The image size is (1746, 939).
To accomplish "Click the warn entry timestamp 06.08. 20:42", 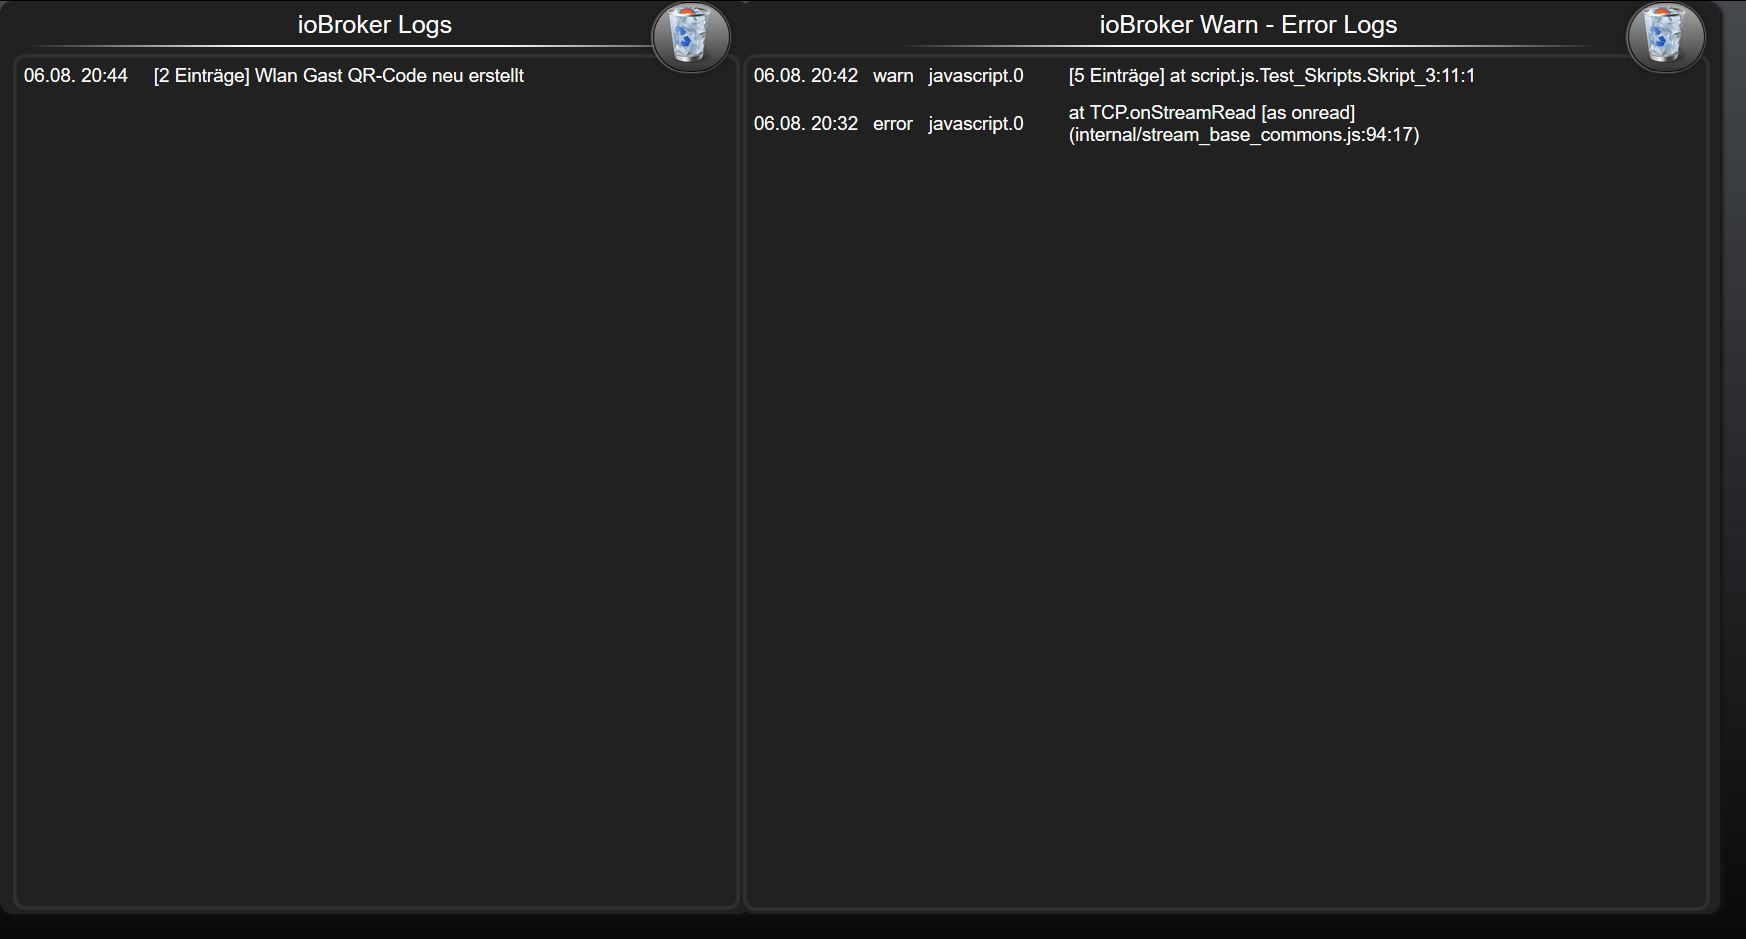I will (806, 76).
